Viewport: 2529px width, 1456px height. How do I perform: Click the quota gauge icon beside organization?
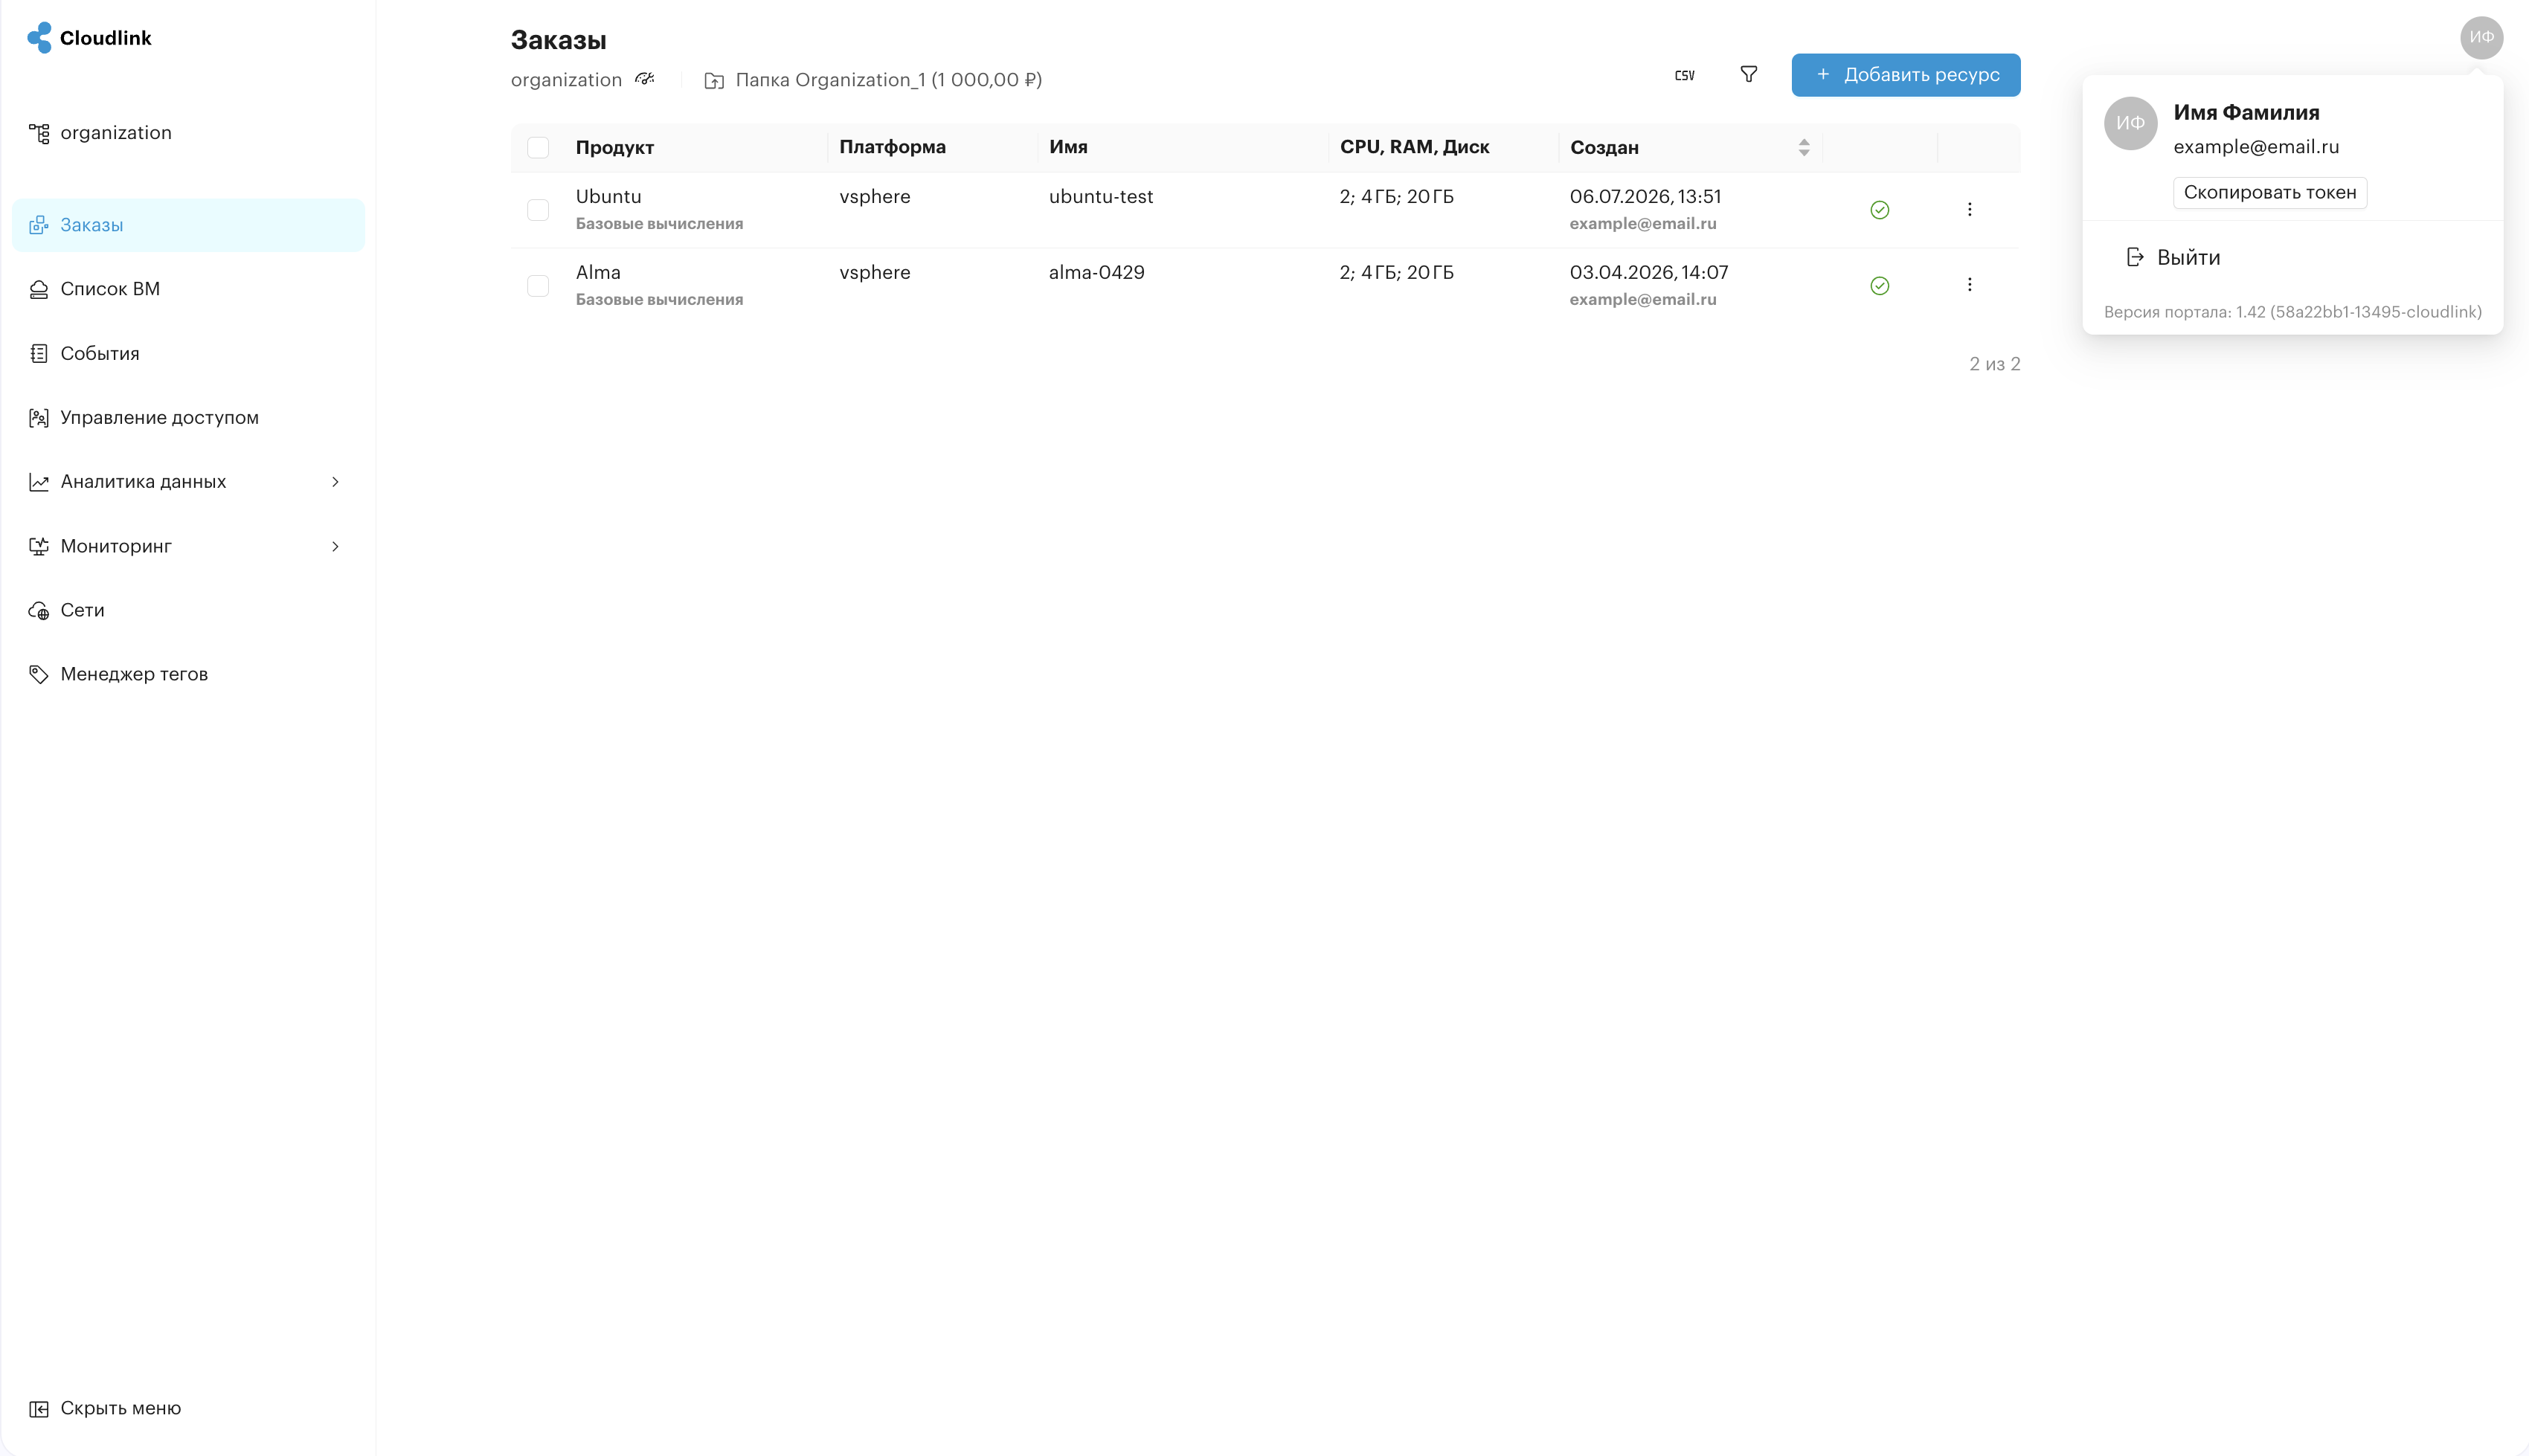(645, 79)
